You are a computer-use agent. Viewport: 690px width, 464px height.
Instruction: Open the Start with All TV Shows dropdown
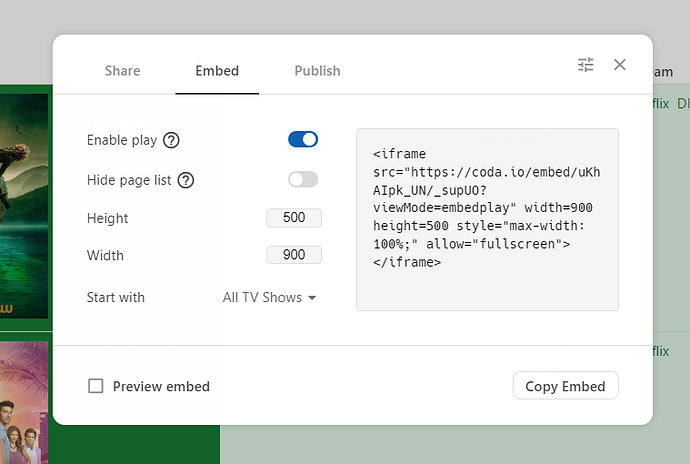(x=269, y=297)
